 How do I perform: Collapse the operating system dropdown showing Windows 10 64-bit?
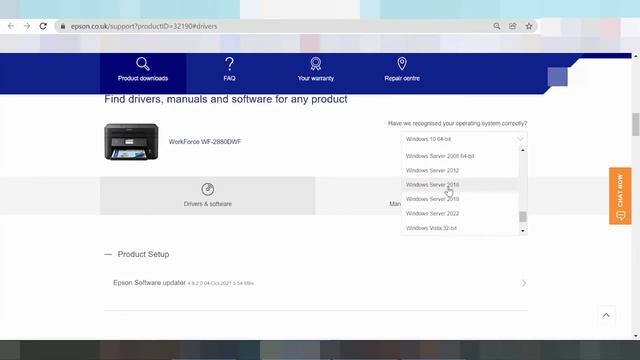(464, 139)
